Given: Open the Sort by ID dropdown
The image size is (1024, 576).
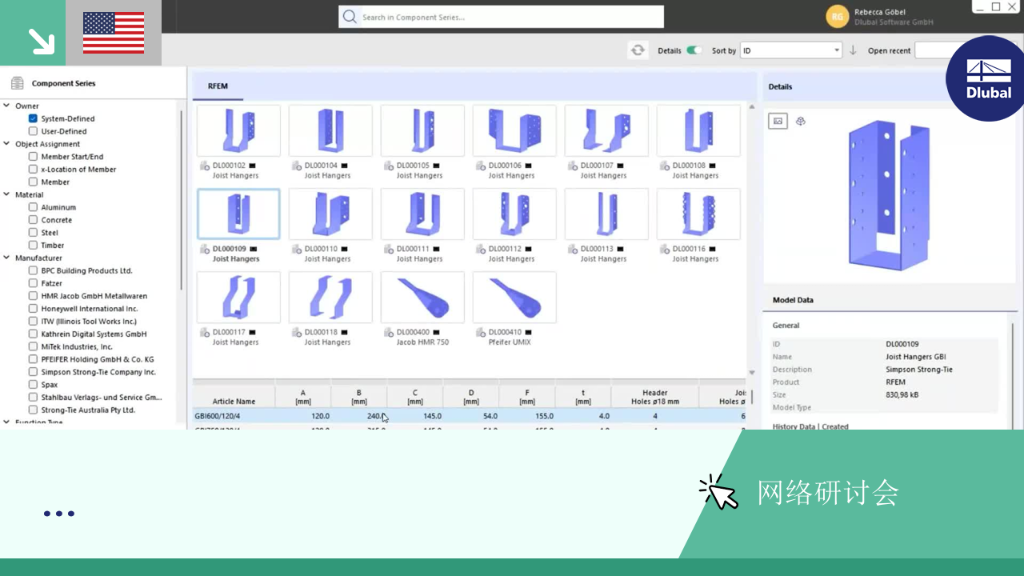Looking at the screenshot, I should click(x=791, y=50).
